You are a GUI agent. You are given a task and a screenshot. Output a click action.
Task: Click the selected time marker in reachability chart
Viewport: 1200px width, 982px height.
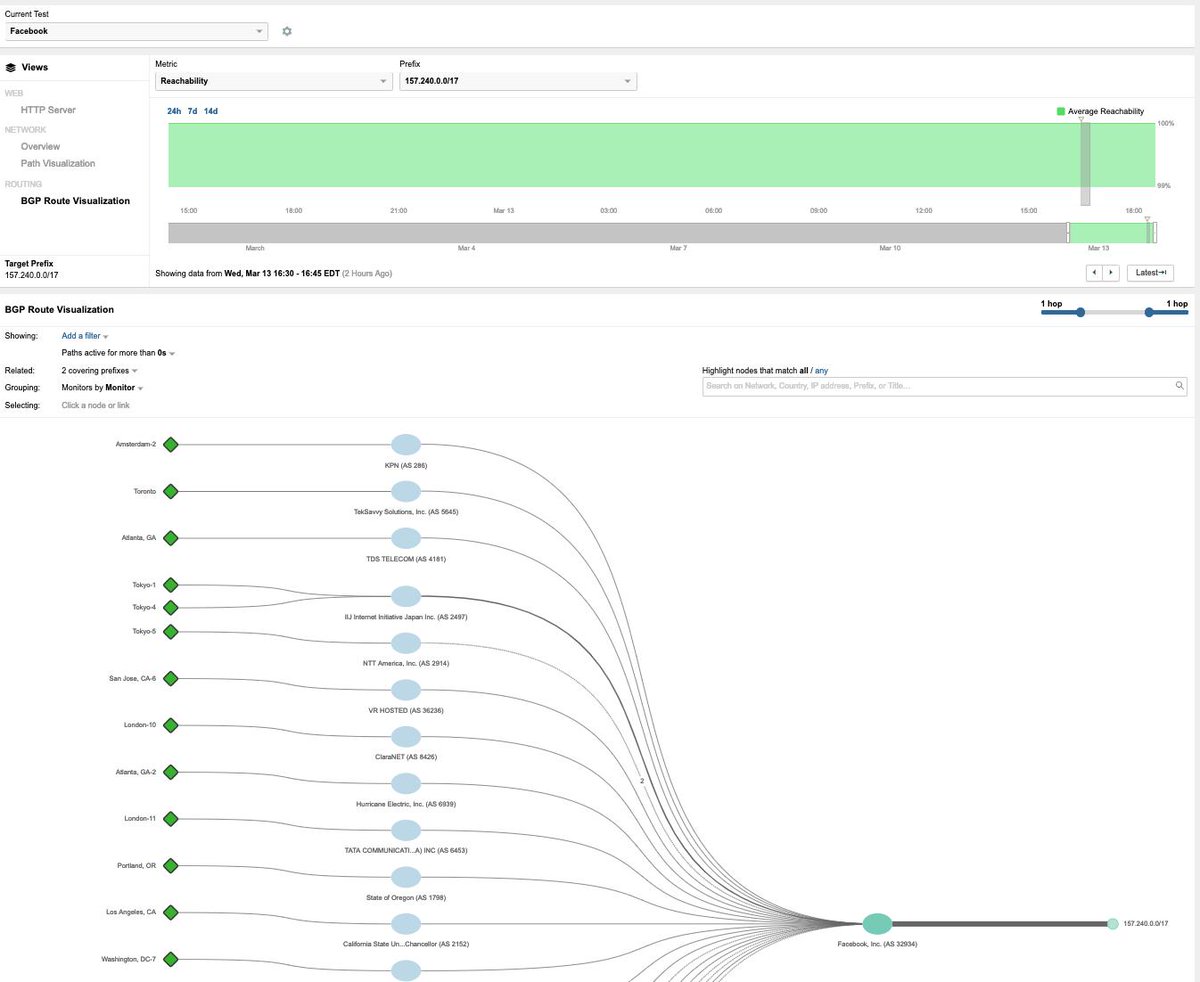1085,163
